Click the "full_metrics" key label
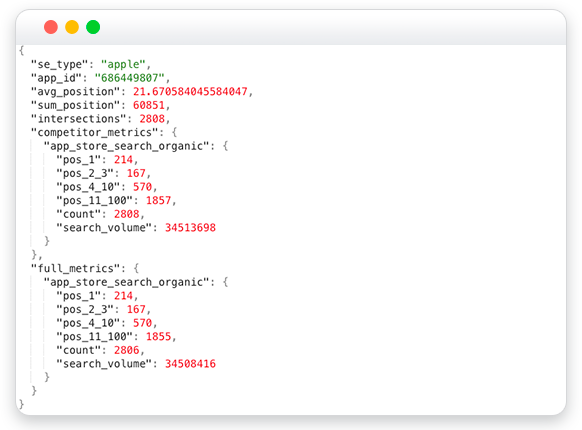 coord(75,268)
